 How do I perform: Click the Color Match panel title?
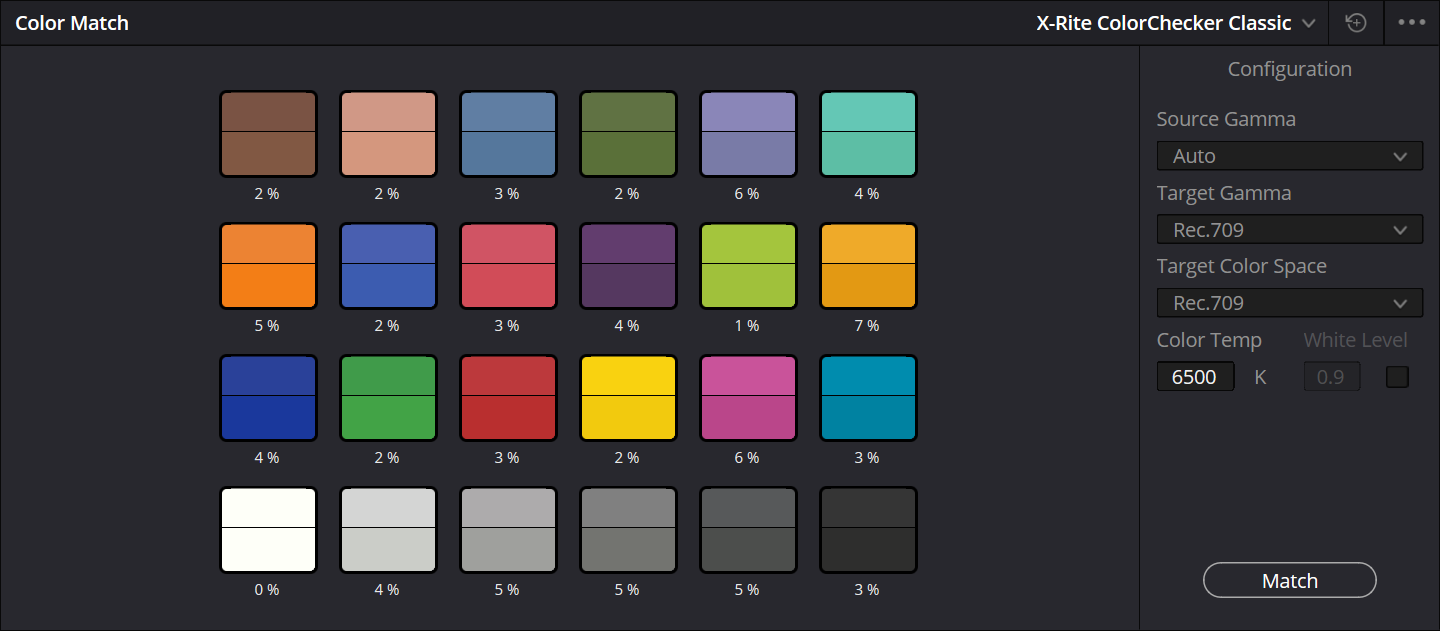click(x=72, y=23)
